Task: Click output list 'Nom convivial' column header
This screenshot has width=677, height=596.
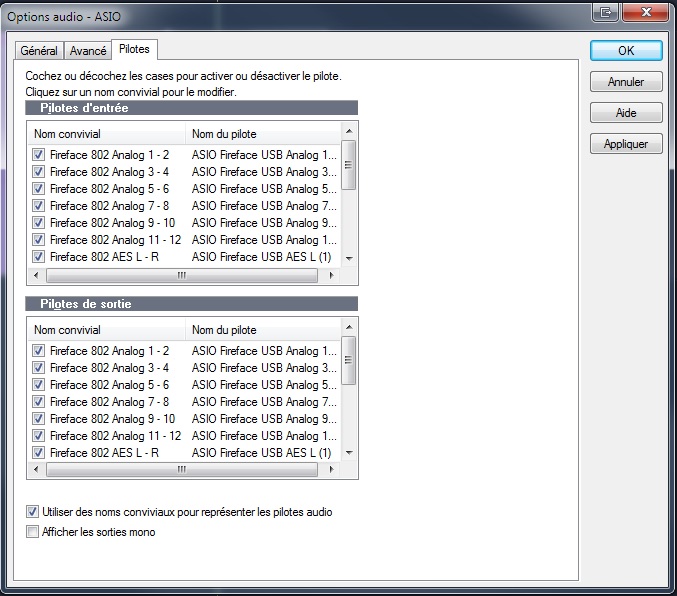Action: 107,330
